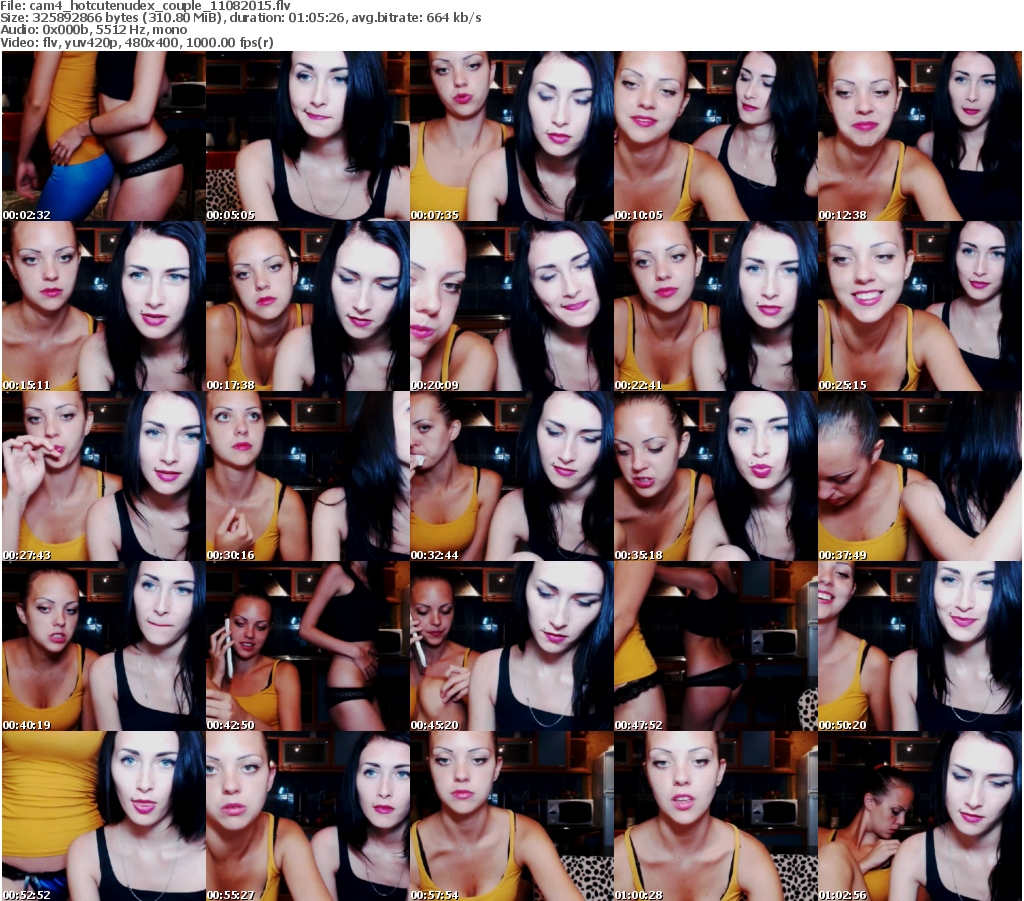Pick the frame at 00:45:20
The width and height of the screenshot is (1024, 901).
pos(512,646)
